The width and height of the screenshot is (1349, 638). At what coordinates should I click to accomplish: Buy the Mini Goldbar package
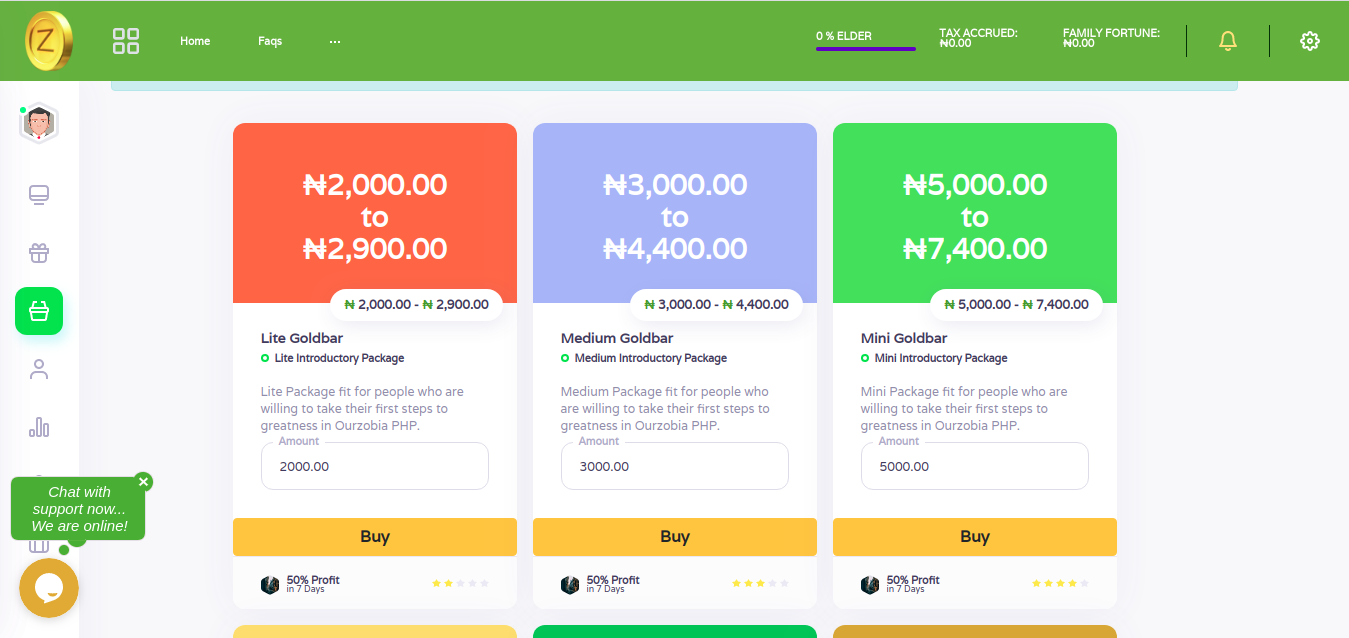975,537
